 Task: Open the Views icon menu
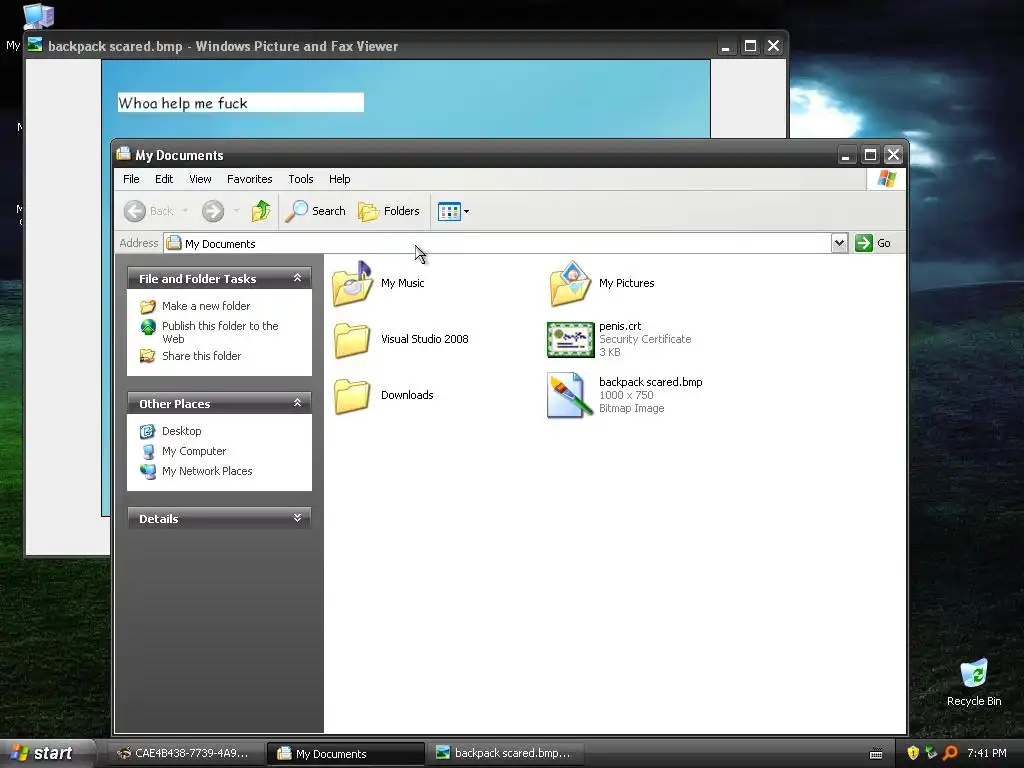point(449,212)
